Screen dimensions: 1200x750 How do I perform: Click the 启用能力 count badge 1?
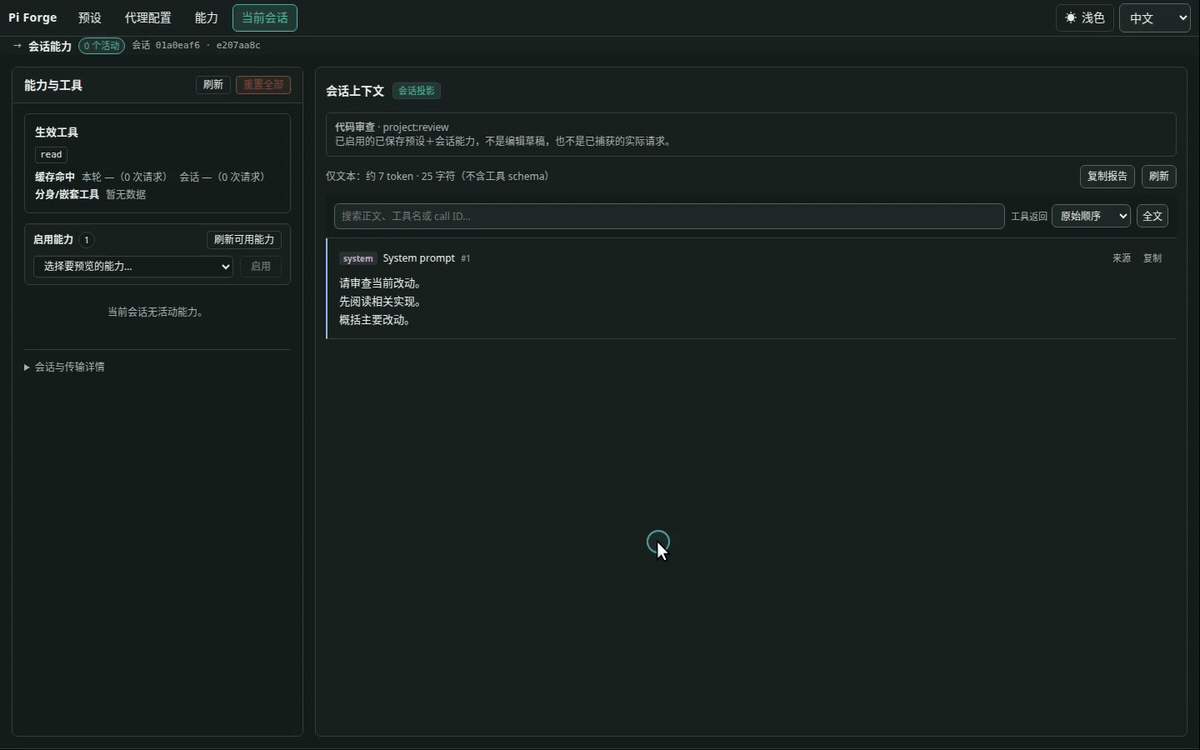(86, 240)
